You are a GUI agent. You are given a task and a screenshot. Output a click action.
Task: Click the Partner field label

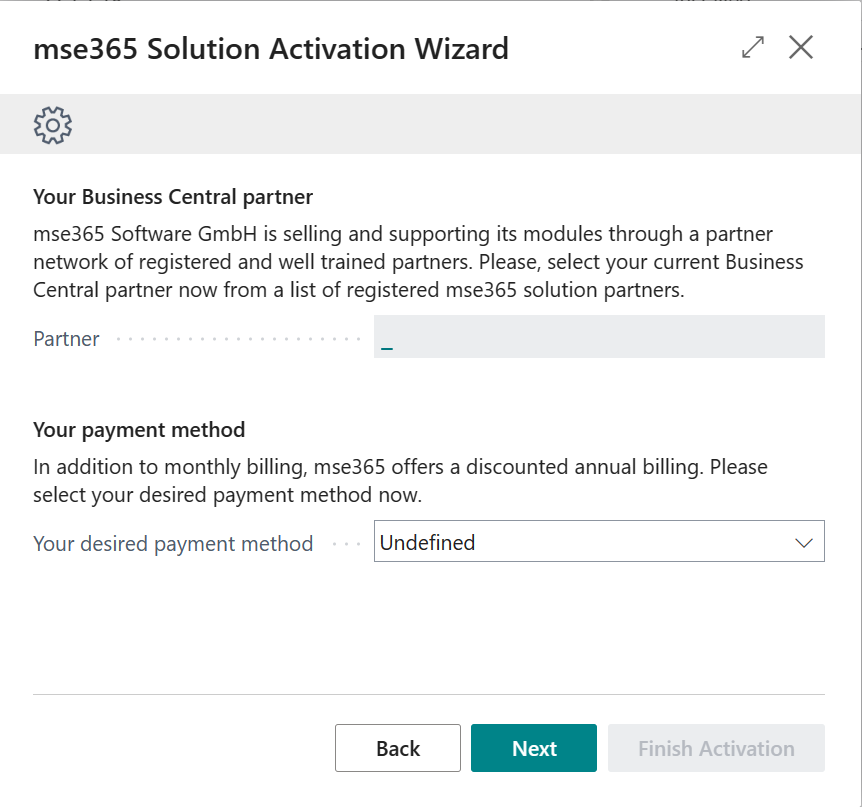(x=66, y=338)
